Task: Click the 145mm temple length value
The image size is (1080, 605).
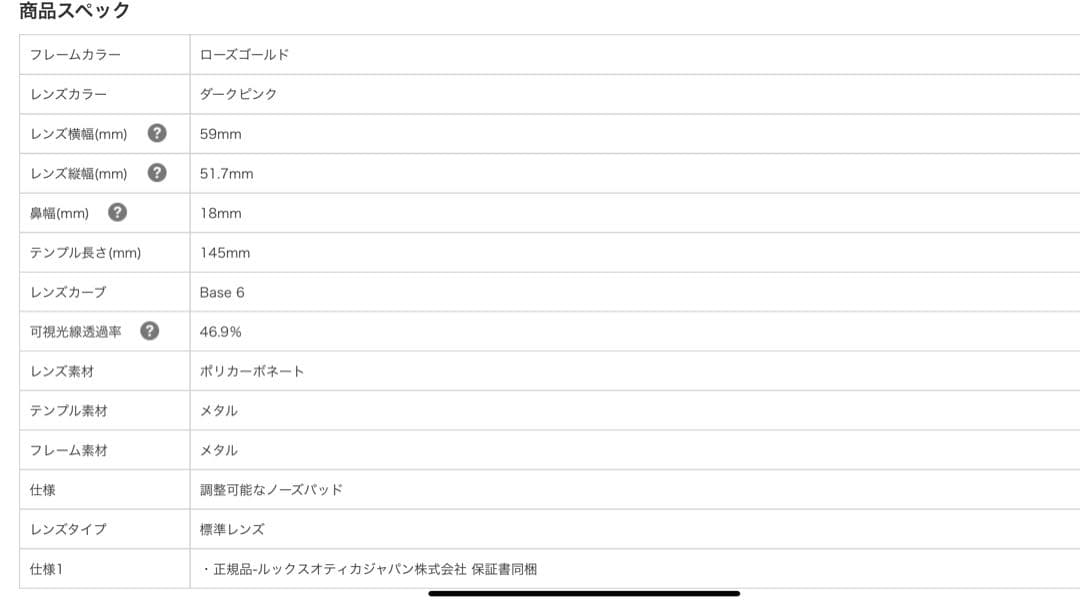Action: [226, 252]
